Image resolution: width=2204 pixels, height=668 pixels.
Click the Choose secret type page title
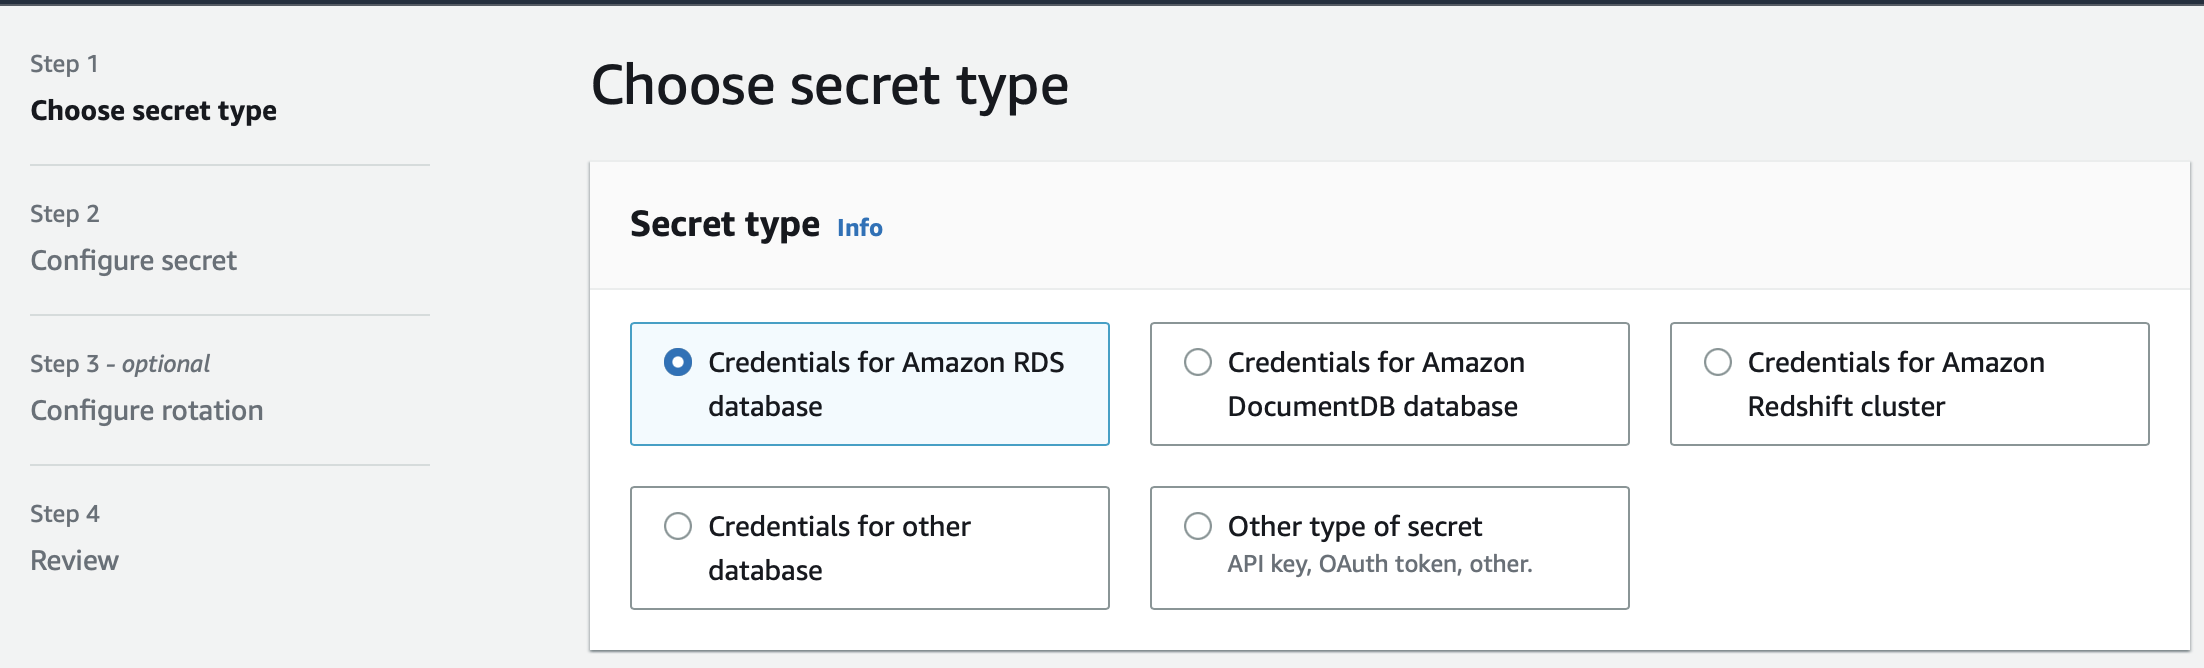coord(830,87)
